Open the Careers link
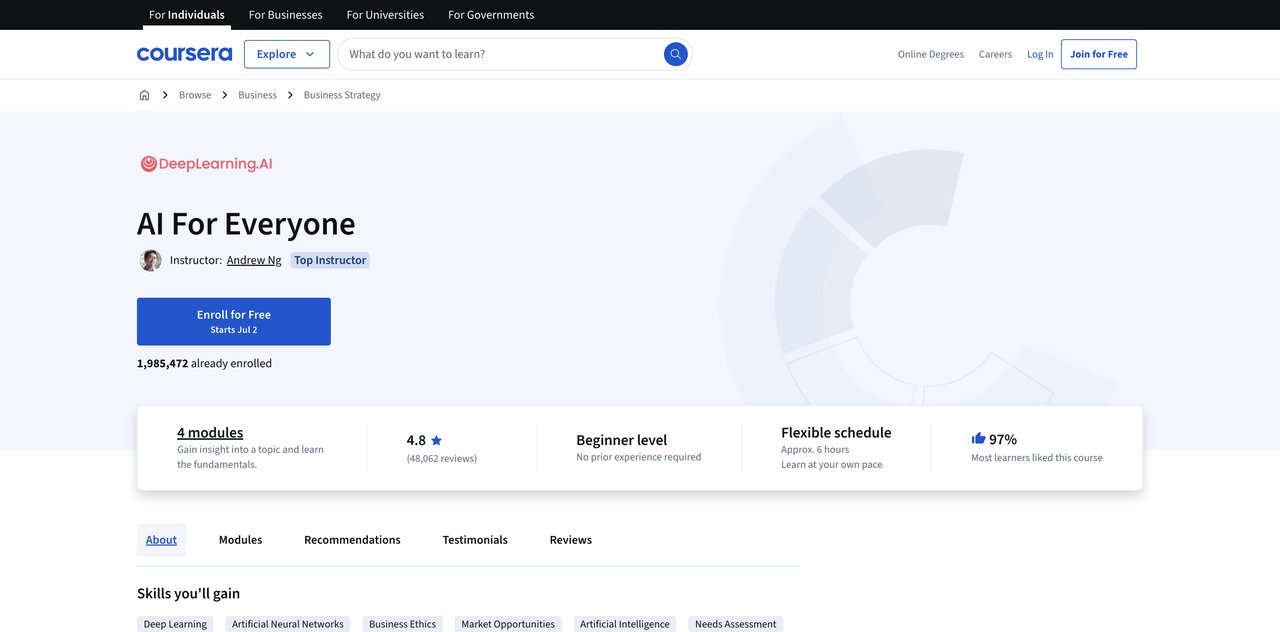Image resolution: width=1280 pixels, height=632 pixels. coord(995,54)
